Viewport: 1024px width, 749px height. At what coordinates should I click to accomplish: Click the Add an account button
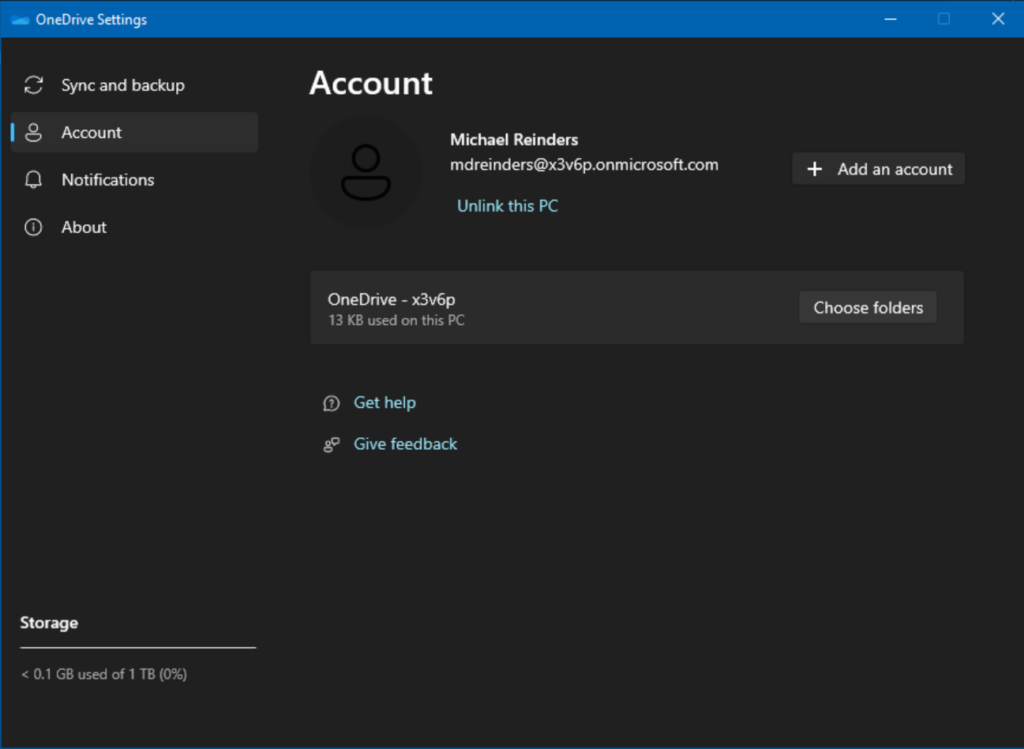tap(878, 169)
